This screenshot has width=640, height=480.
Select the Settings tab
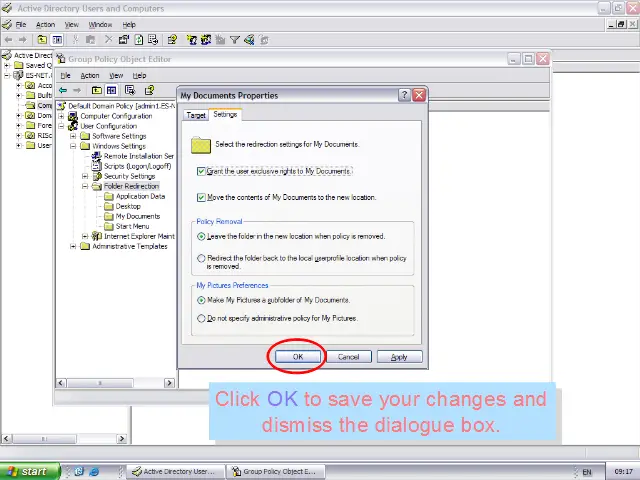tap(225, 114)
